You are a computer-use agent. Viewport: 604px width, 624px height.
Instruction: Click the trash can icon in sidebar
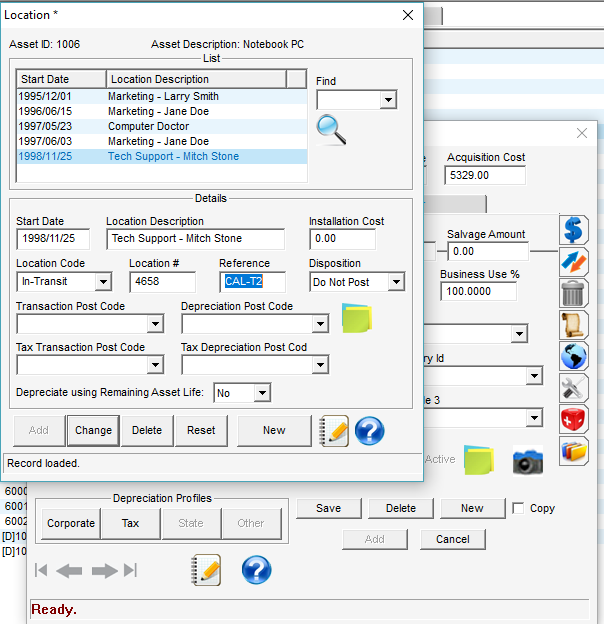[573, 293]
